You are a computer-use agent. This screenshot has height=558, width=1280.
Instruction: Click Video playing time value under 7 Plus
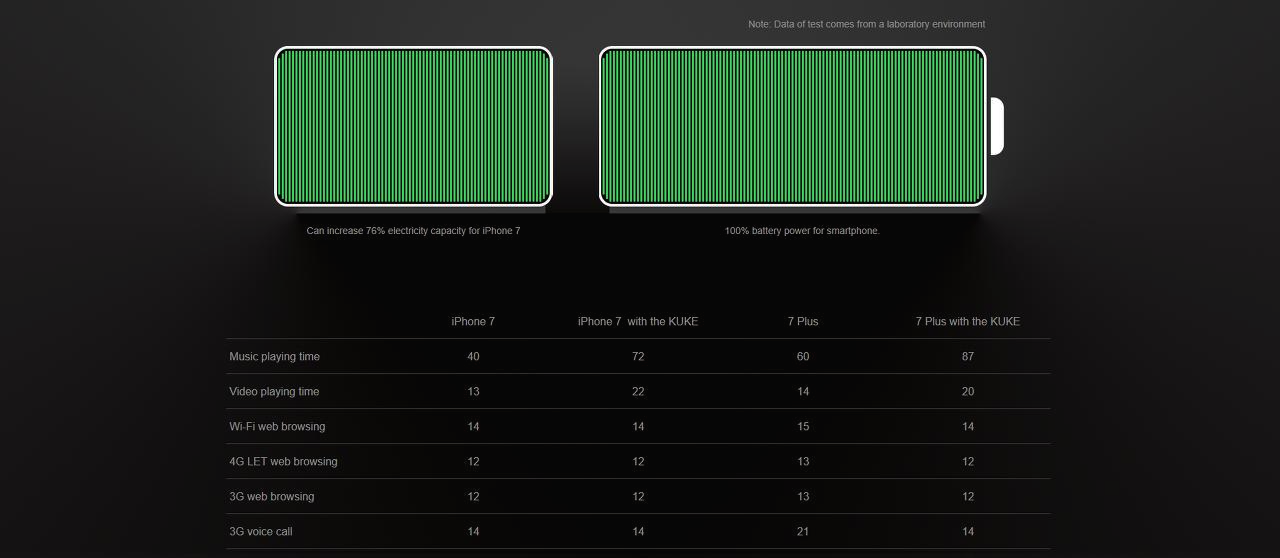click(803, 391)
